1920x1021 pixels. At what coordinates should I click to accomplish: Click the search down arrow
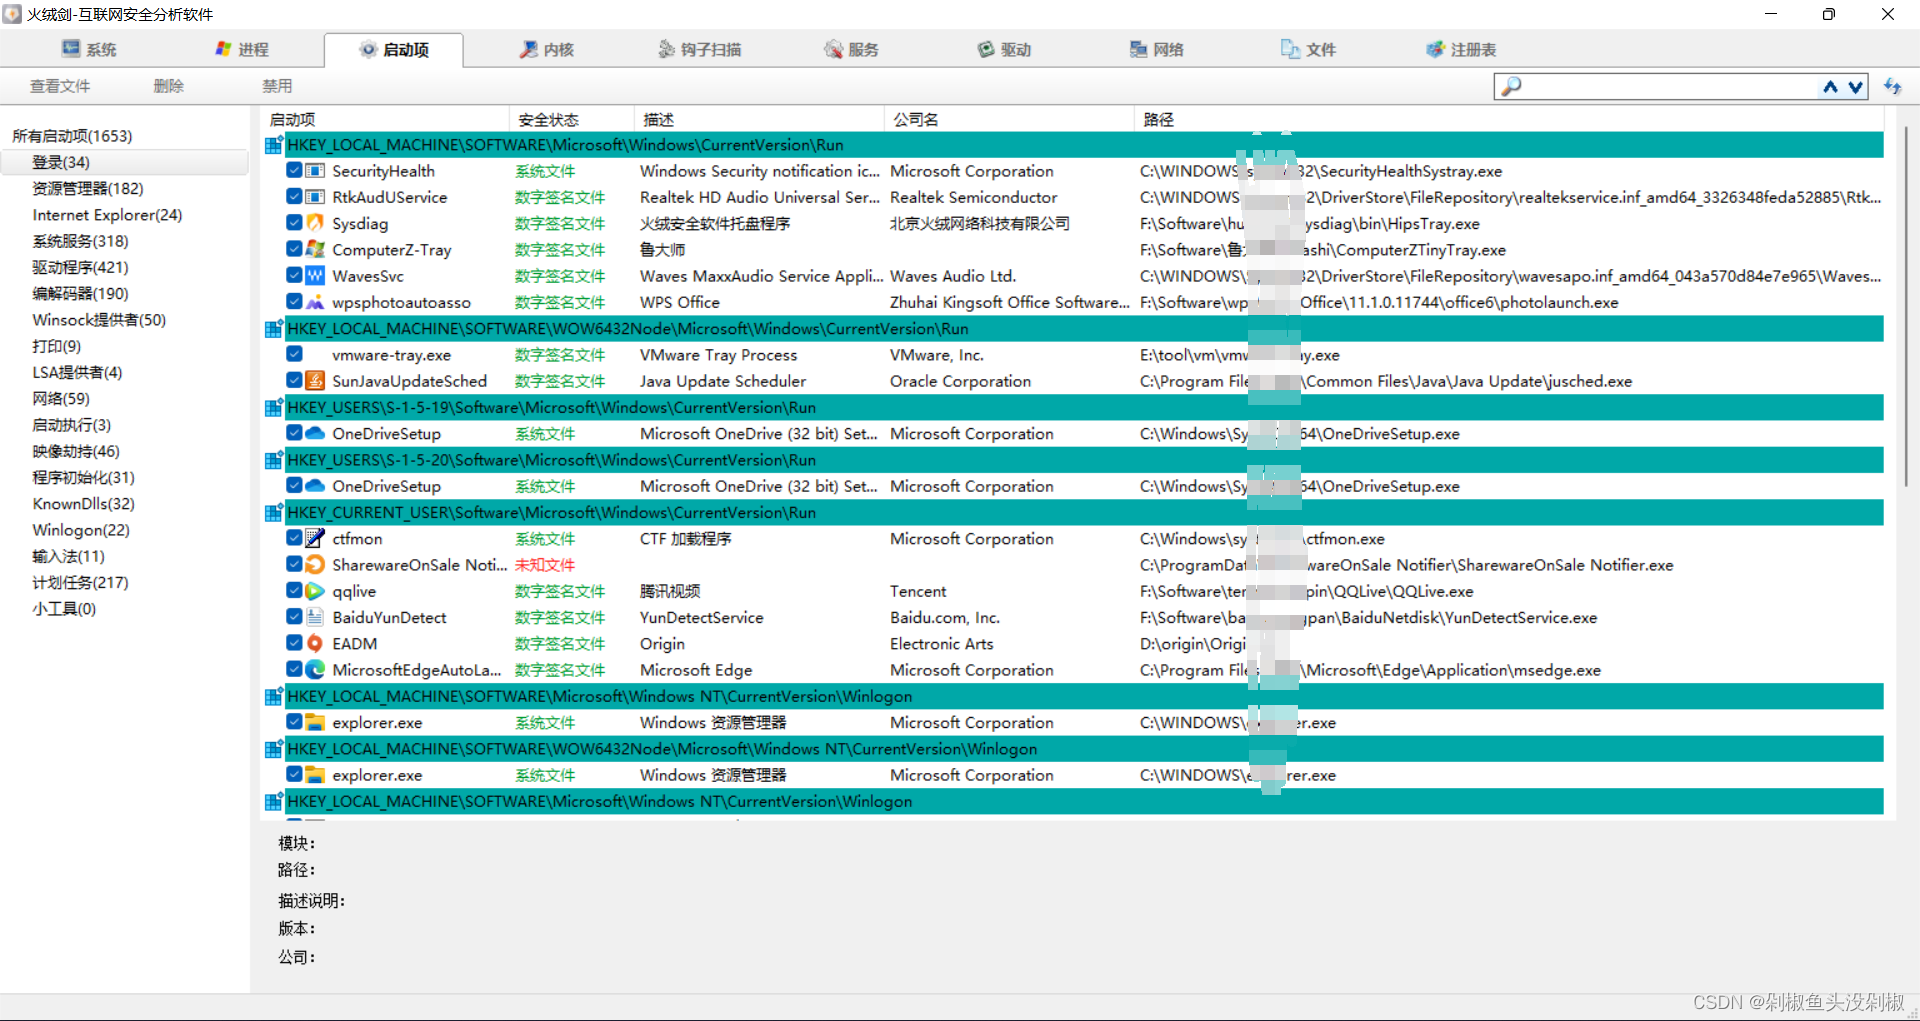(x=1855, y=87)
